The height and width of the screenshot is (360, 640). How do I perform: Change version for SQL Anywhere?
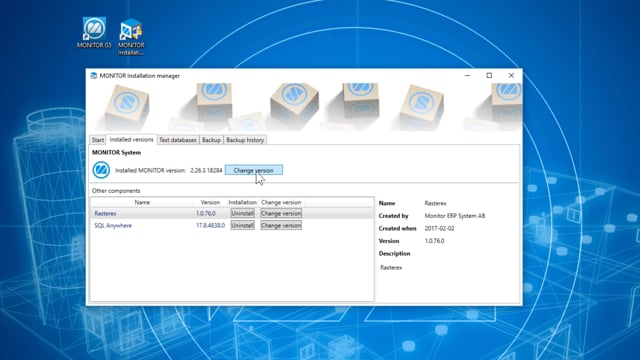click(x=281, y=225)
